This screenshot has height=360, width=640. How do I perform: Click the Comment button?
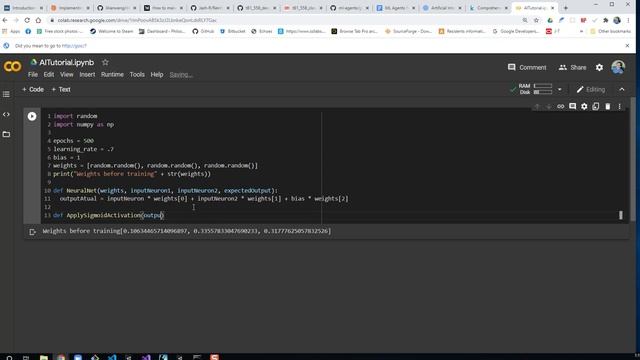tap(527, 67)
